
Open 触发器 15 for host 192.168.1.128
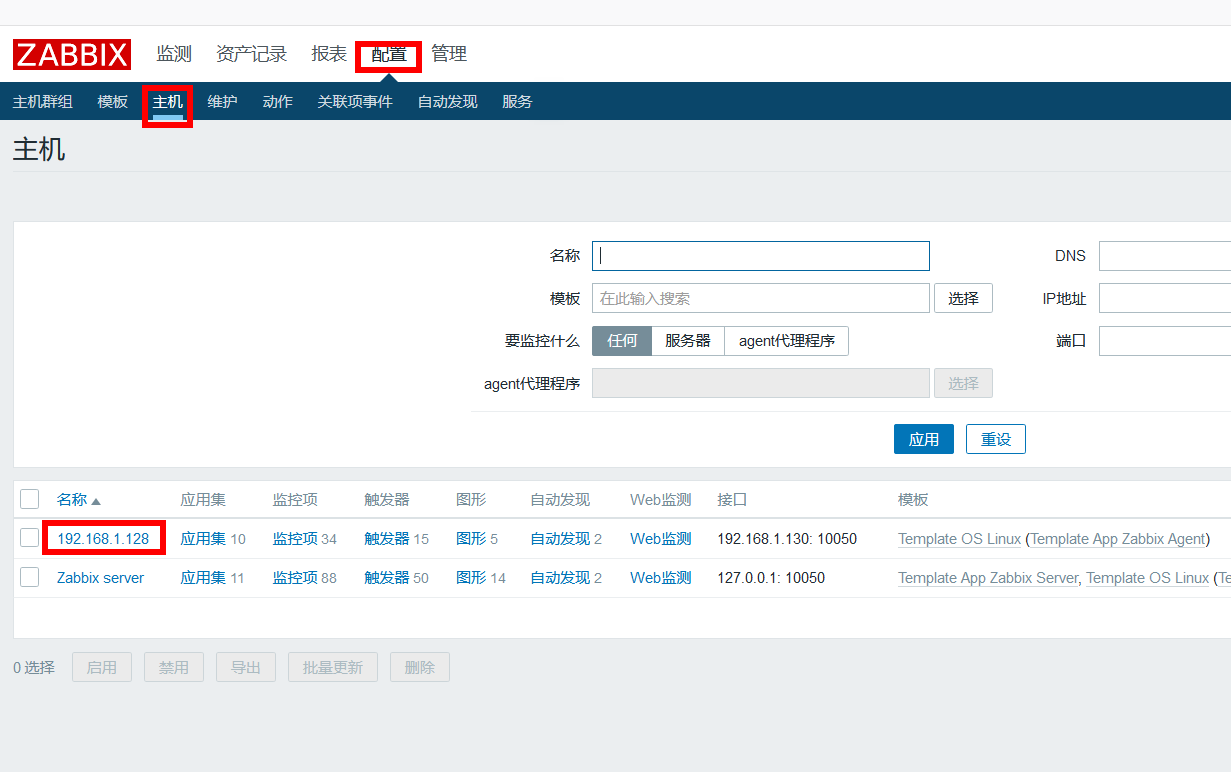pos(387,539)
